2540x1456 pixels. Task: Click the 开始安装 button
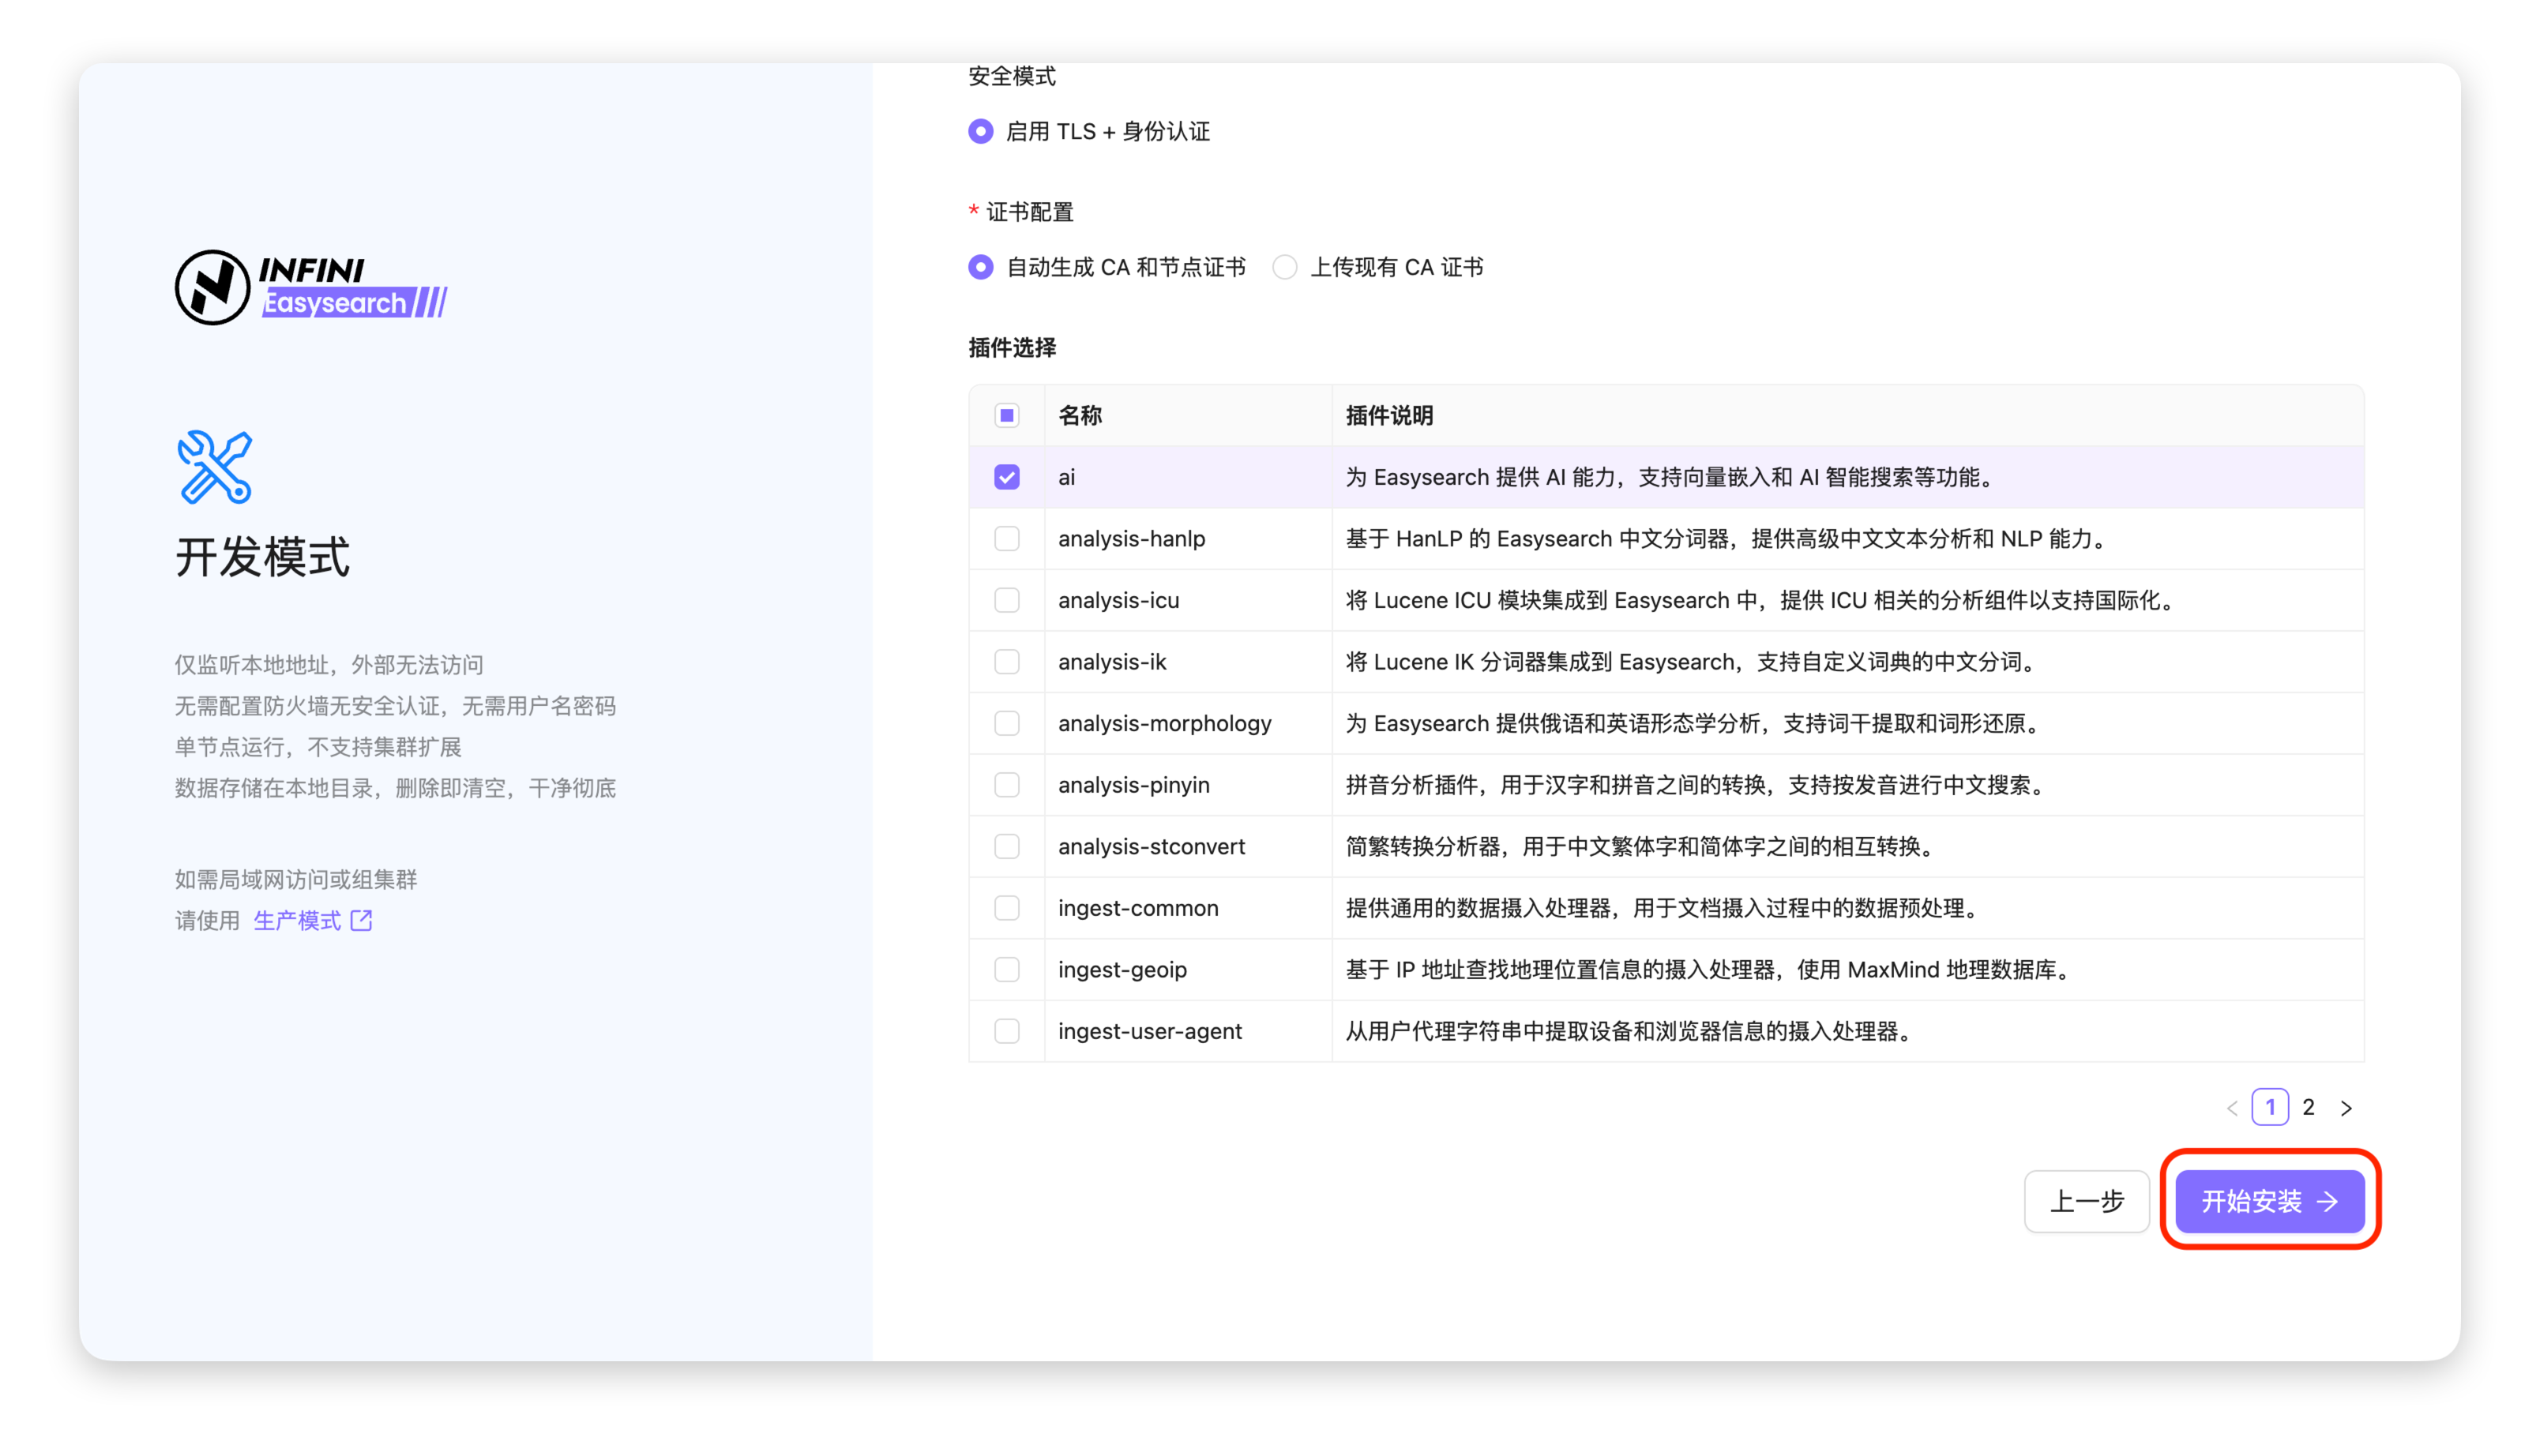(2269, 1201)
